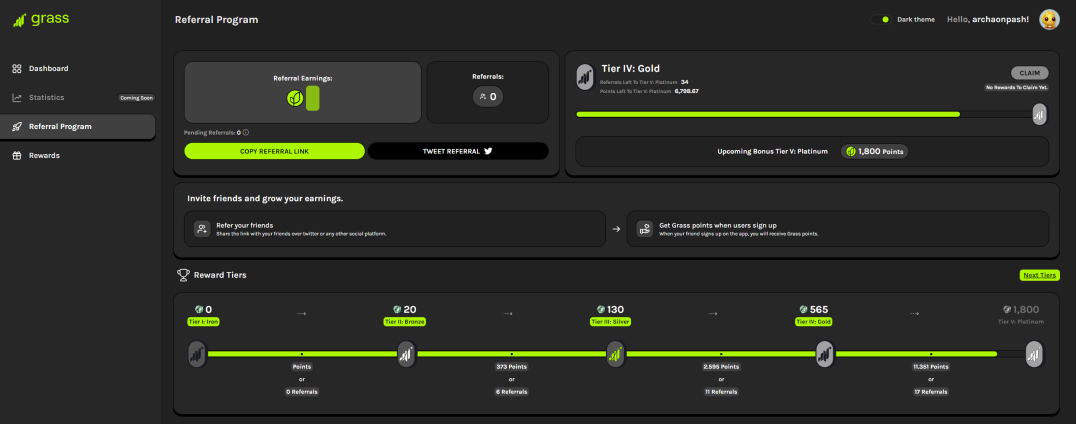This screenshot has width=1076, height=424.
Task: Click the Get Grass points card
Action: pyautogui.click(x=838, y=229)
